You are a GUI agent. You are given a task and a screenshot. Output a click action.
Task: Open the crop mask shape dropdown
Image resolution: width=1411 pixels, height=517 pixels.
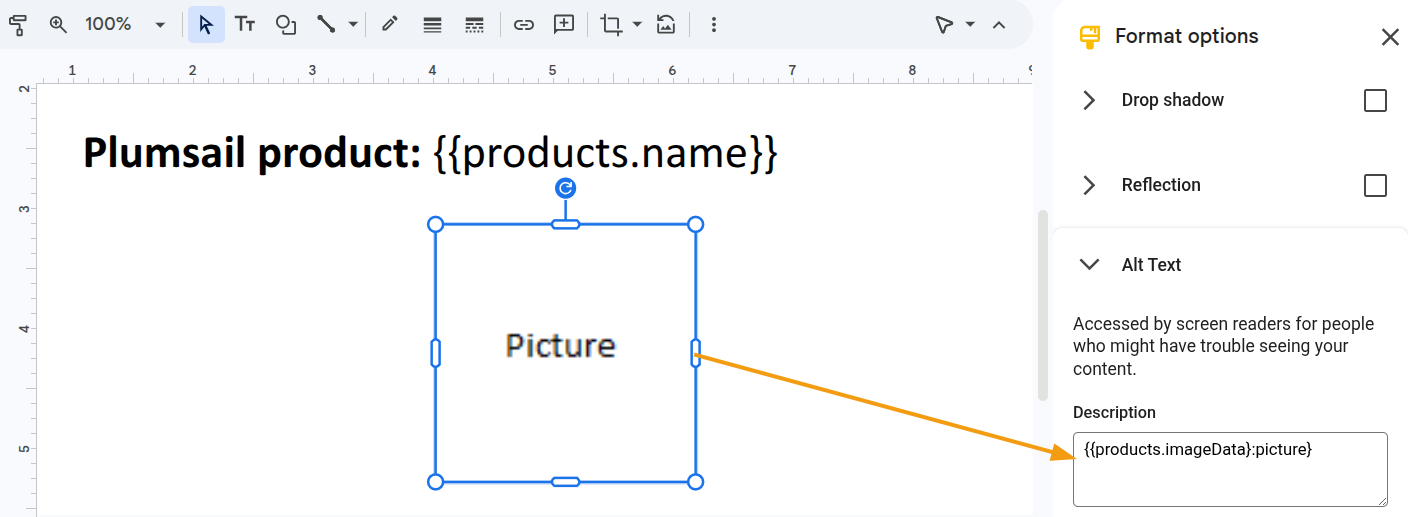637,25
